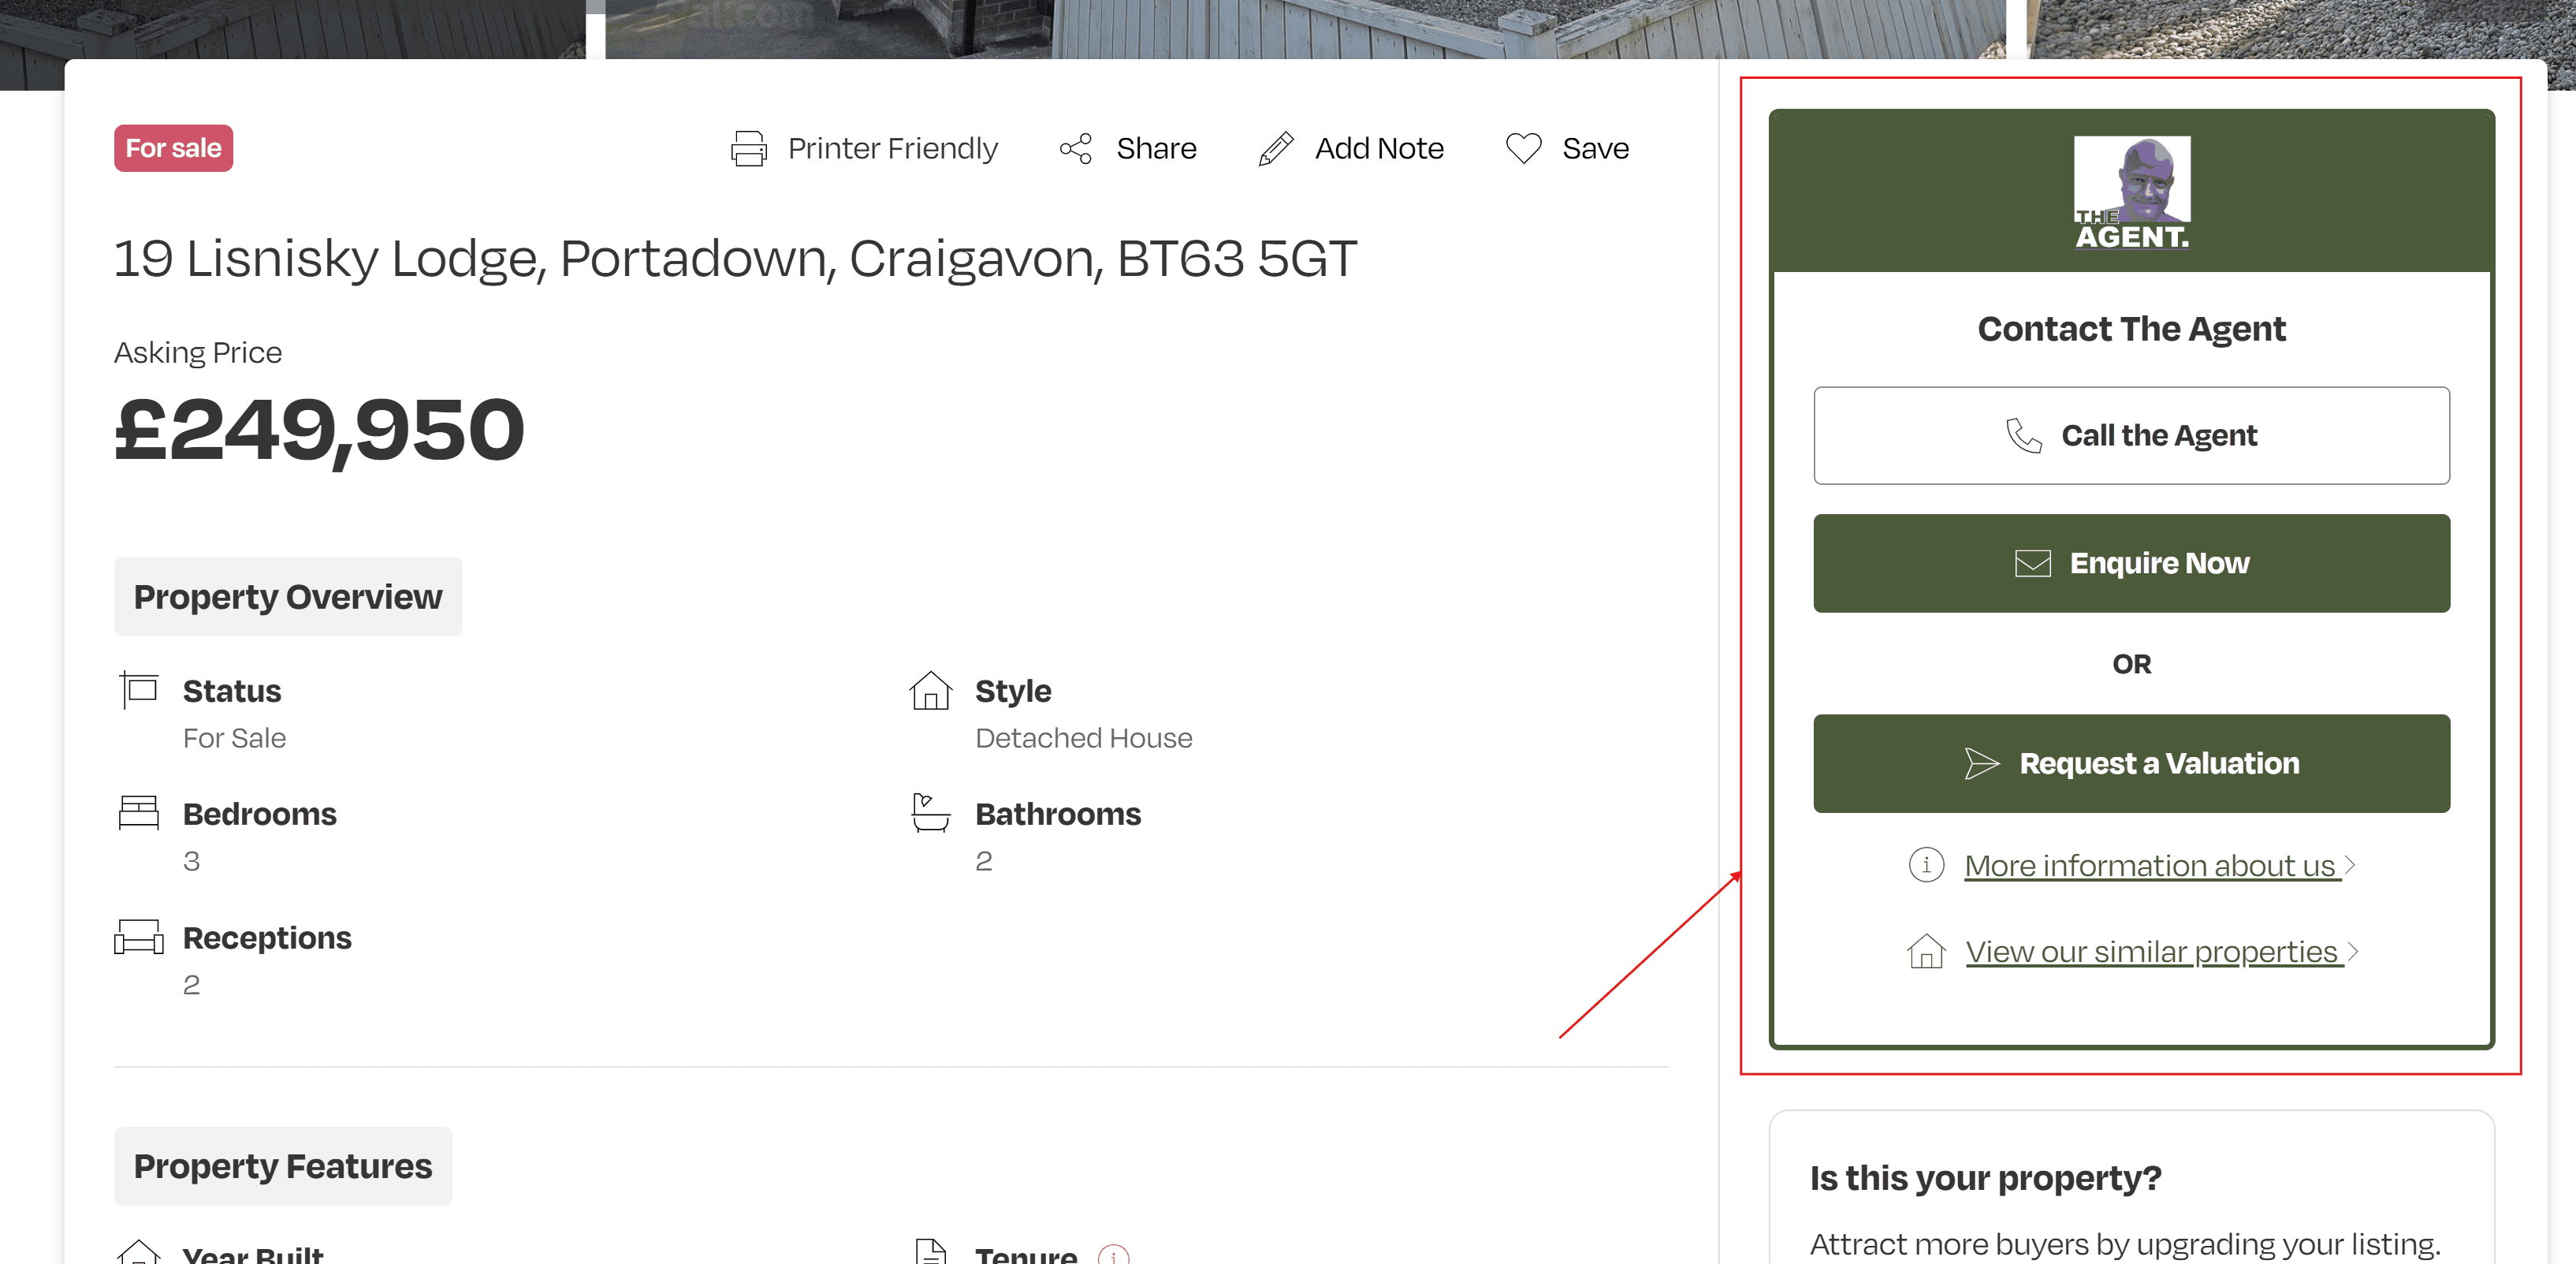Click the Call the Agent button
2576x1264 pixels.
[2131, 435]
